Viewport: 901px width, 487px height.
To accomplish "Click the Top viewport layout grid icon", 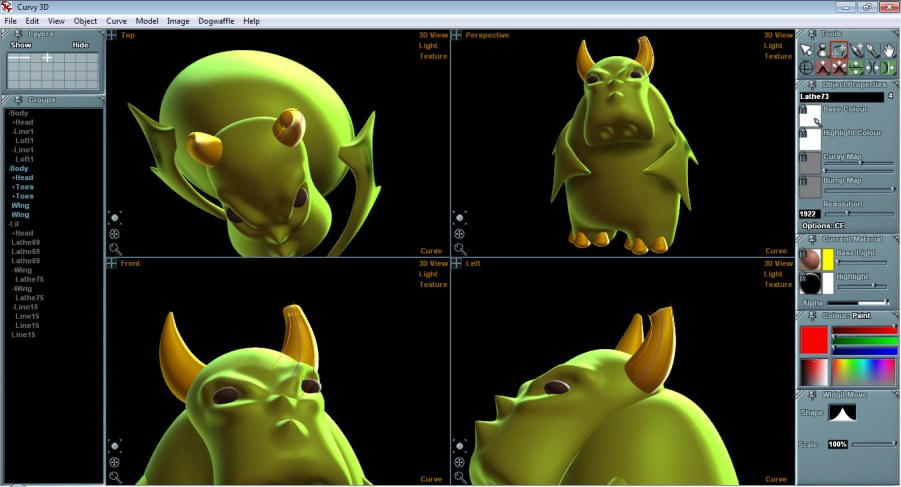I will (x=111, y=35).
